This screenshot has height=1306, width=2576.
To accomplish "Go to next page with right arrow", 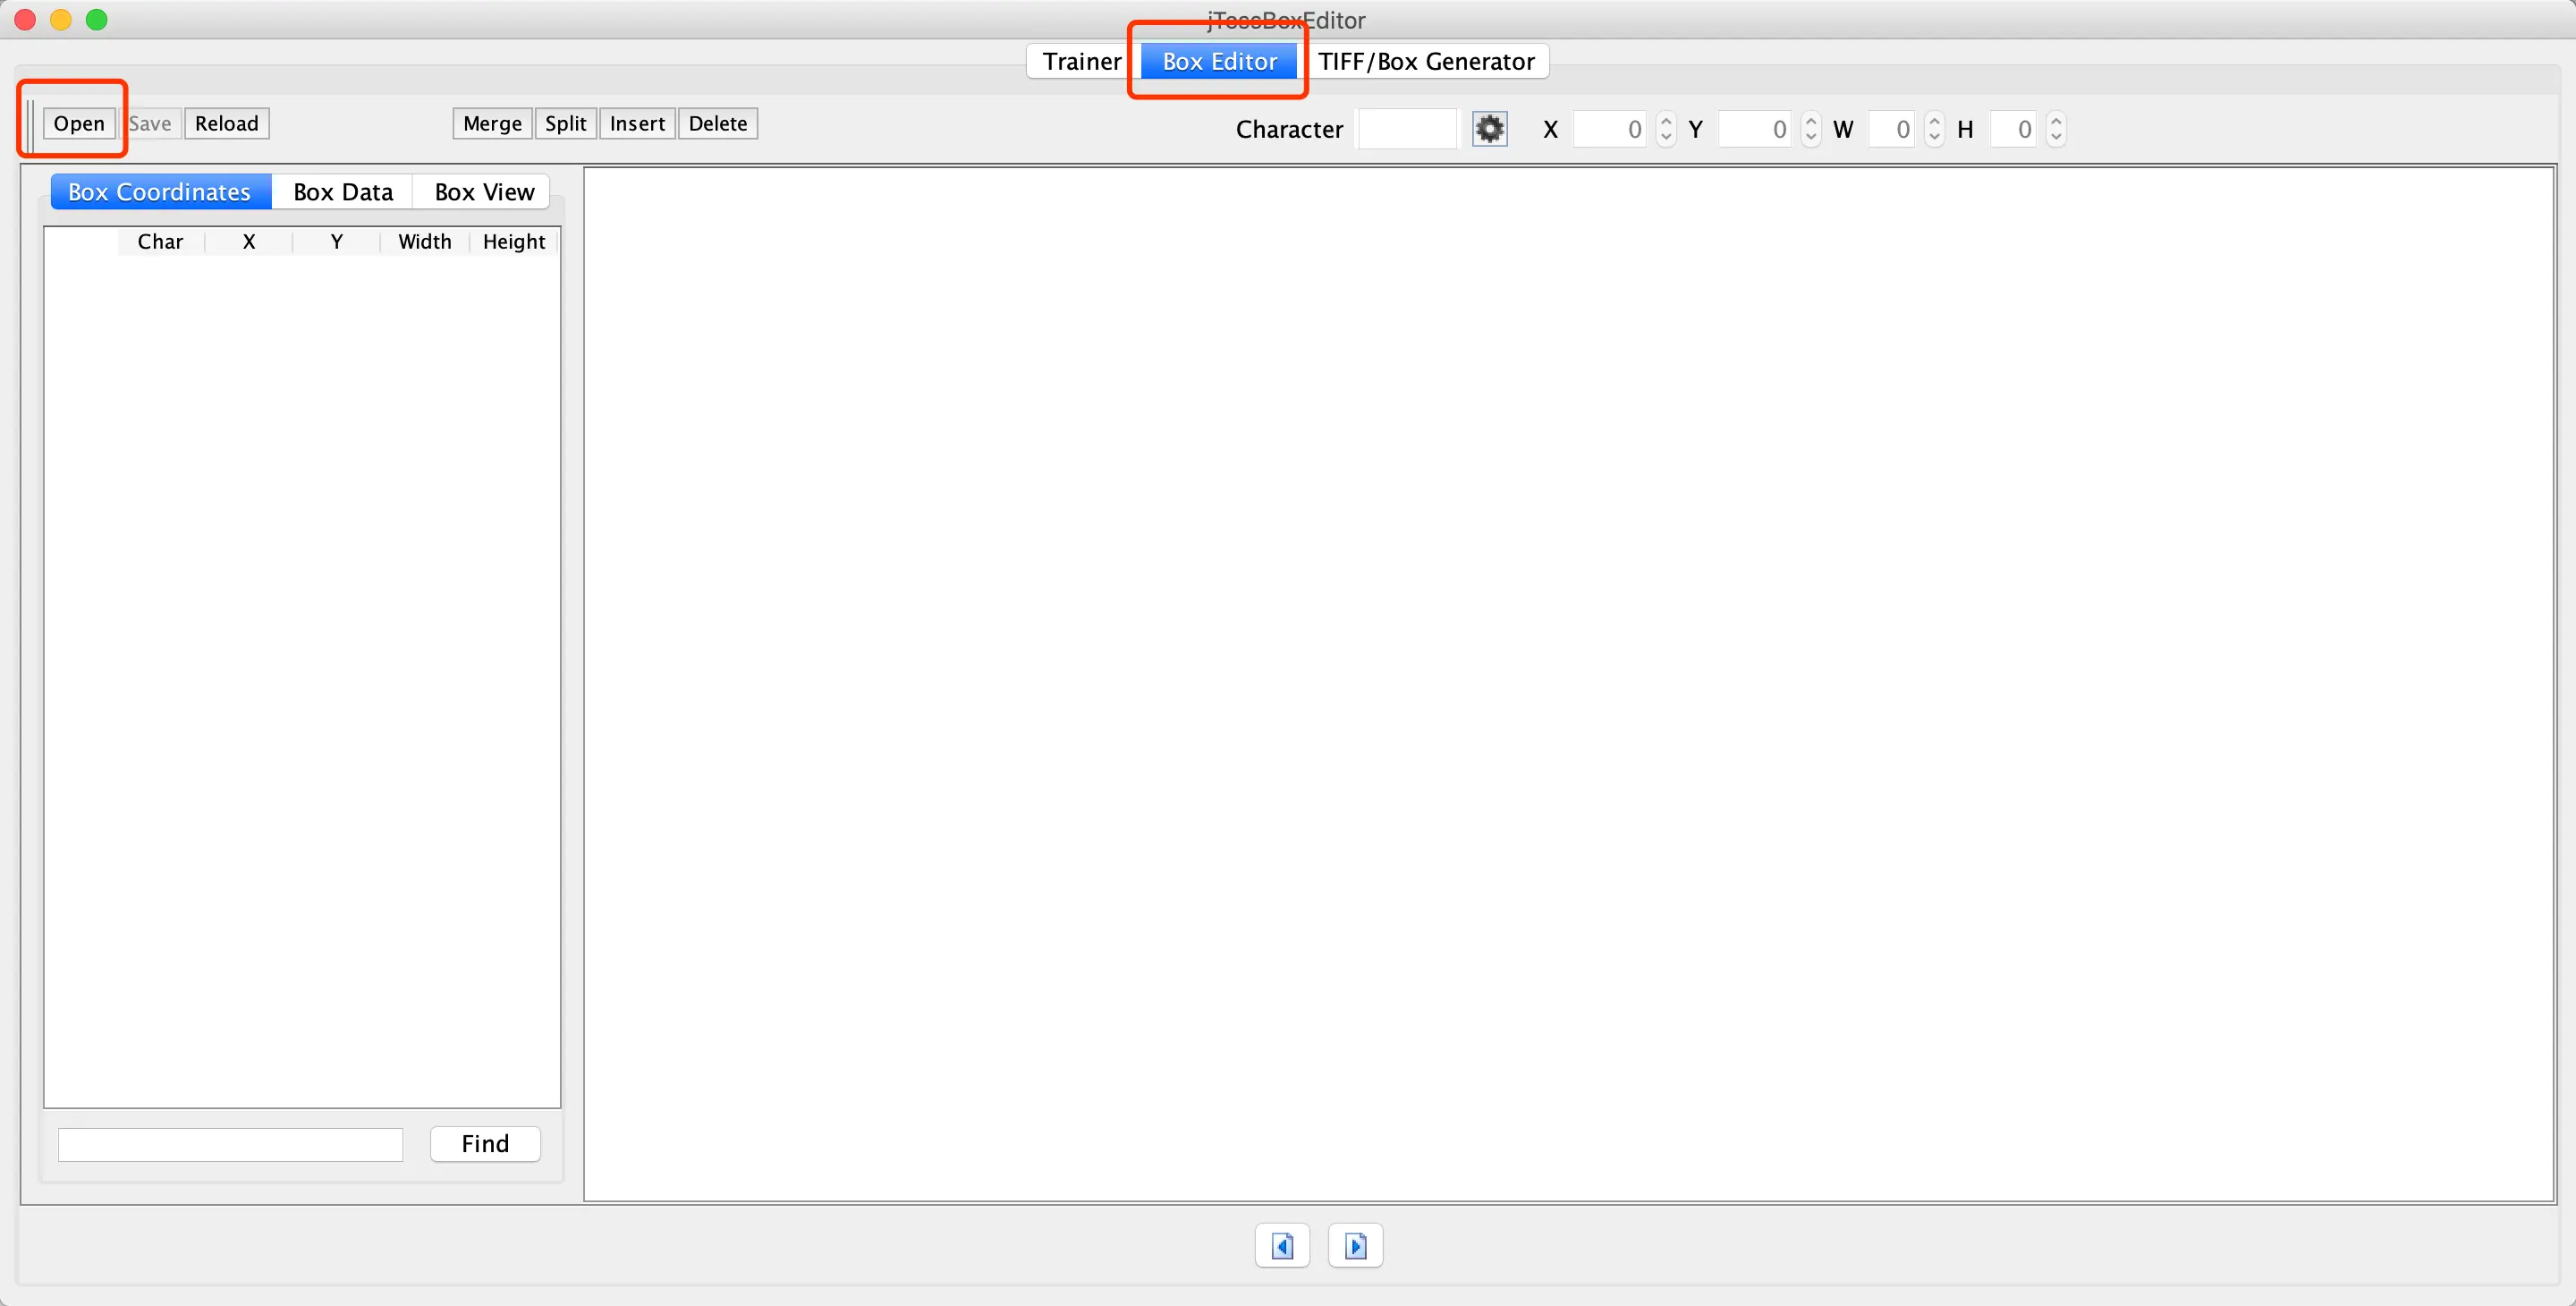I will [x=1355, y=1245].
